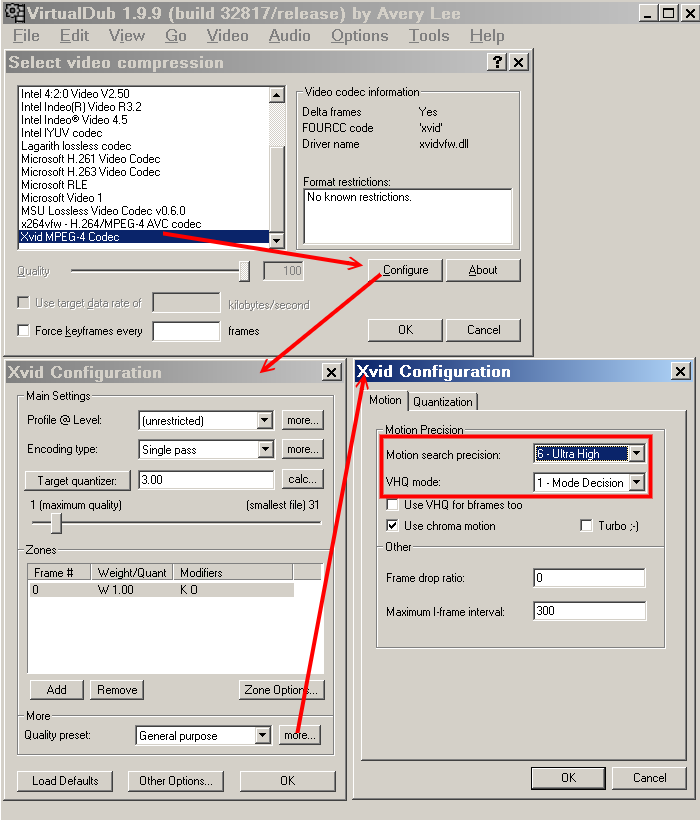Select Intel 4:2:0 Video V2.50
The width and height of the screenshot is (700, 820).
coord(144,94)
